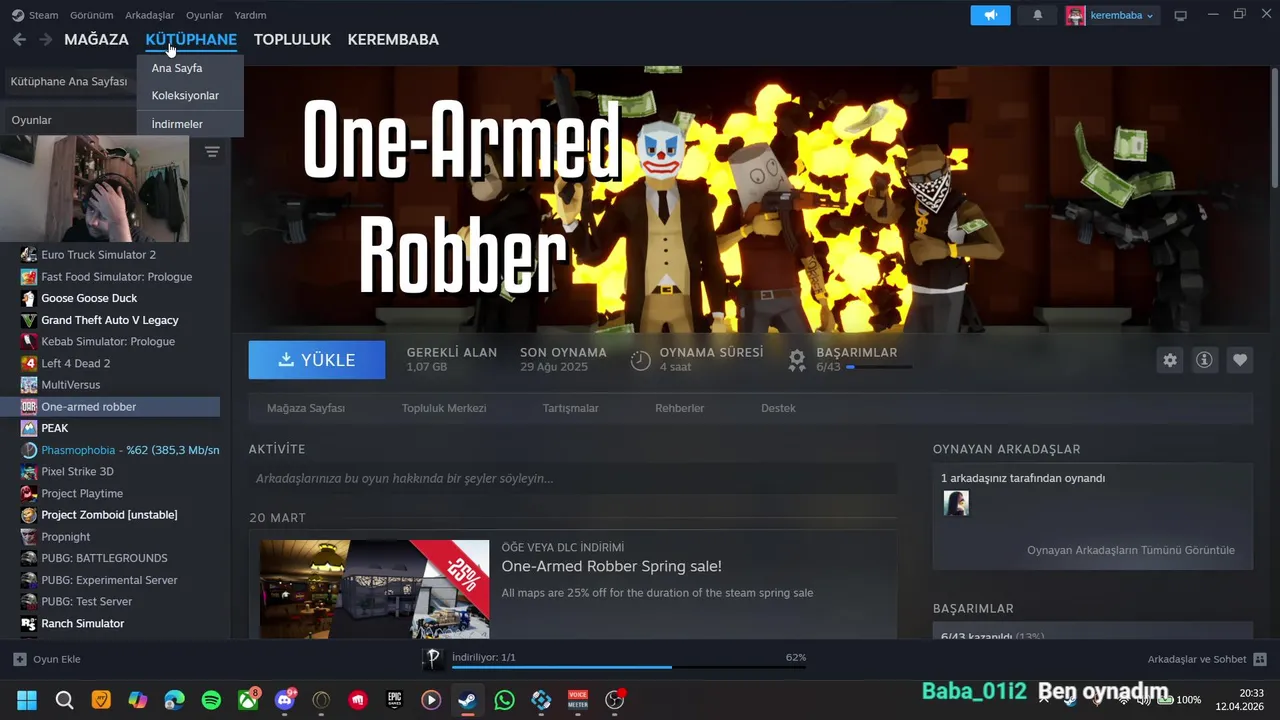Click the Add a Game plus icon
This screenshot has height=720, width=1280.
click(19, 659)
